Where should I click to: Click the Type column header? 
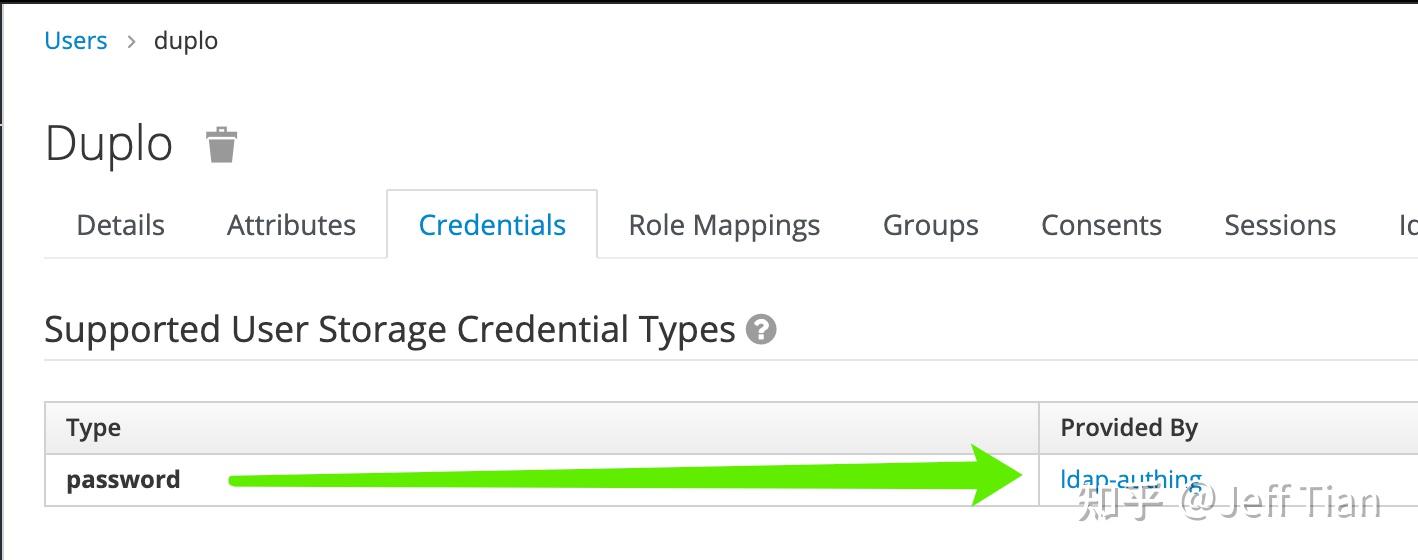pos(93,428)
